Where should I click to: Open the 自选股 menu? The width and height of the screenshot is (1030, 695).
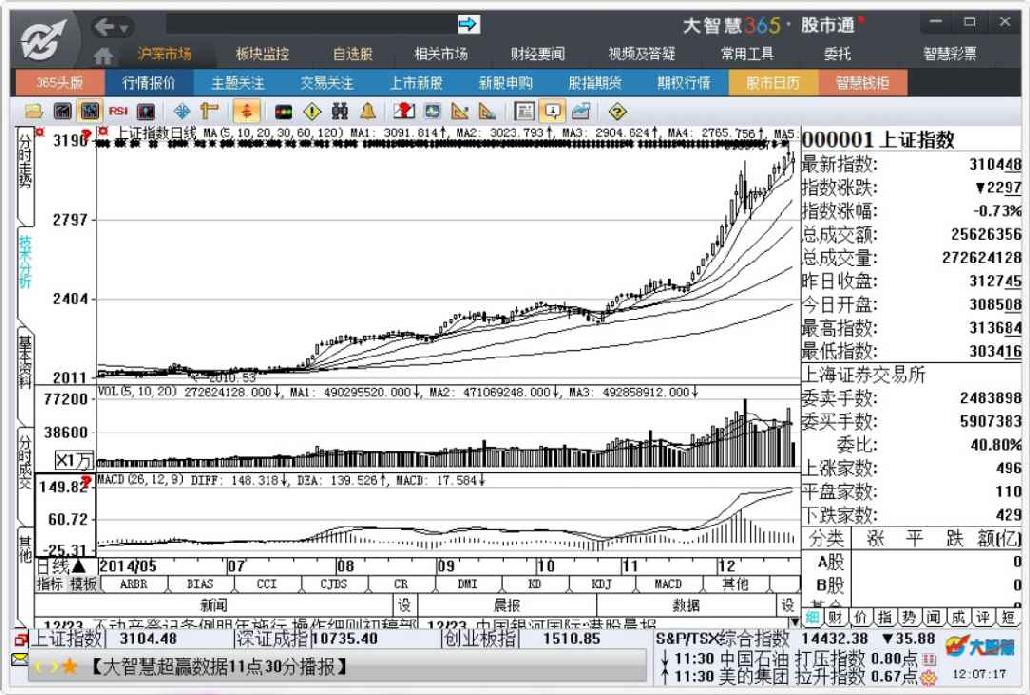(x=353, y=54)
